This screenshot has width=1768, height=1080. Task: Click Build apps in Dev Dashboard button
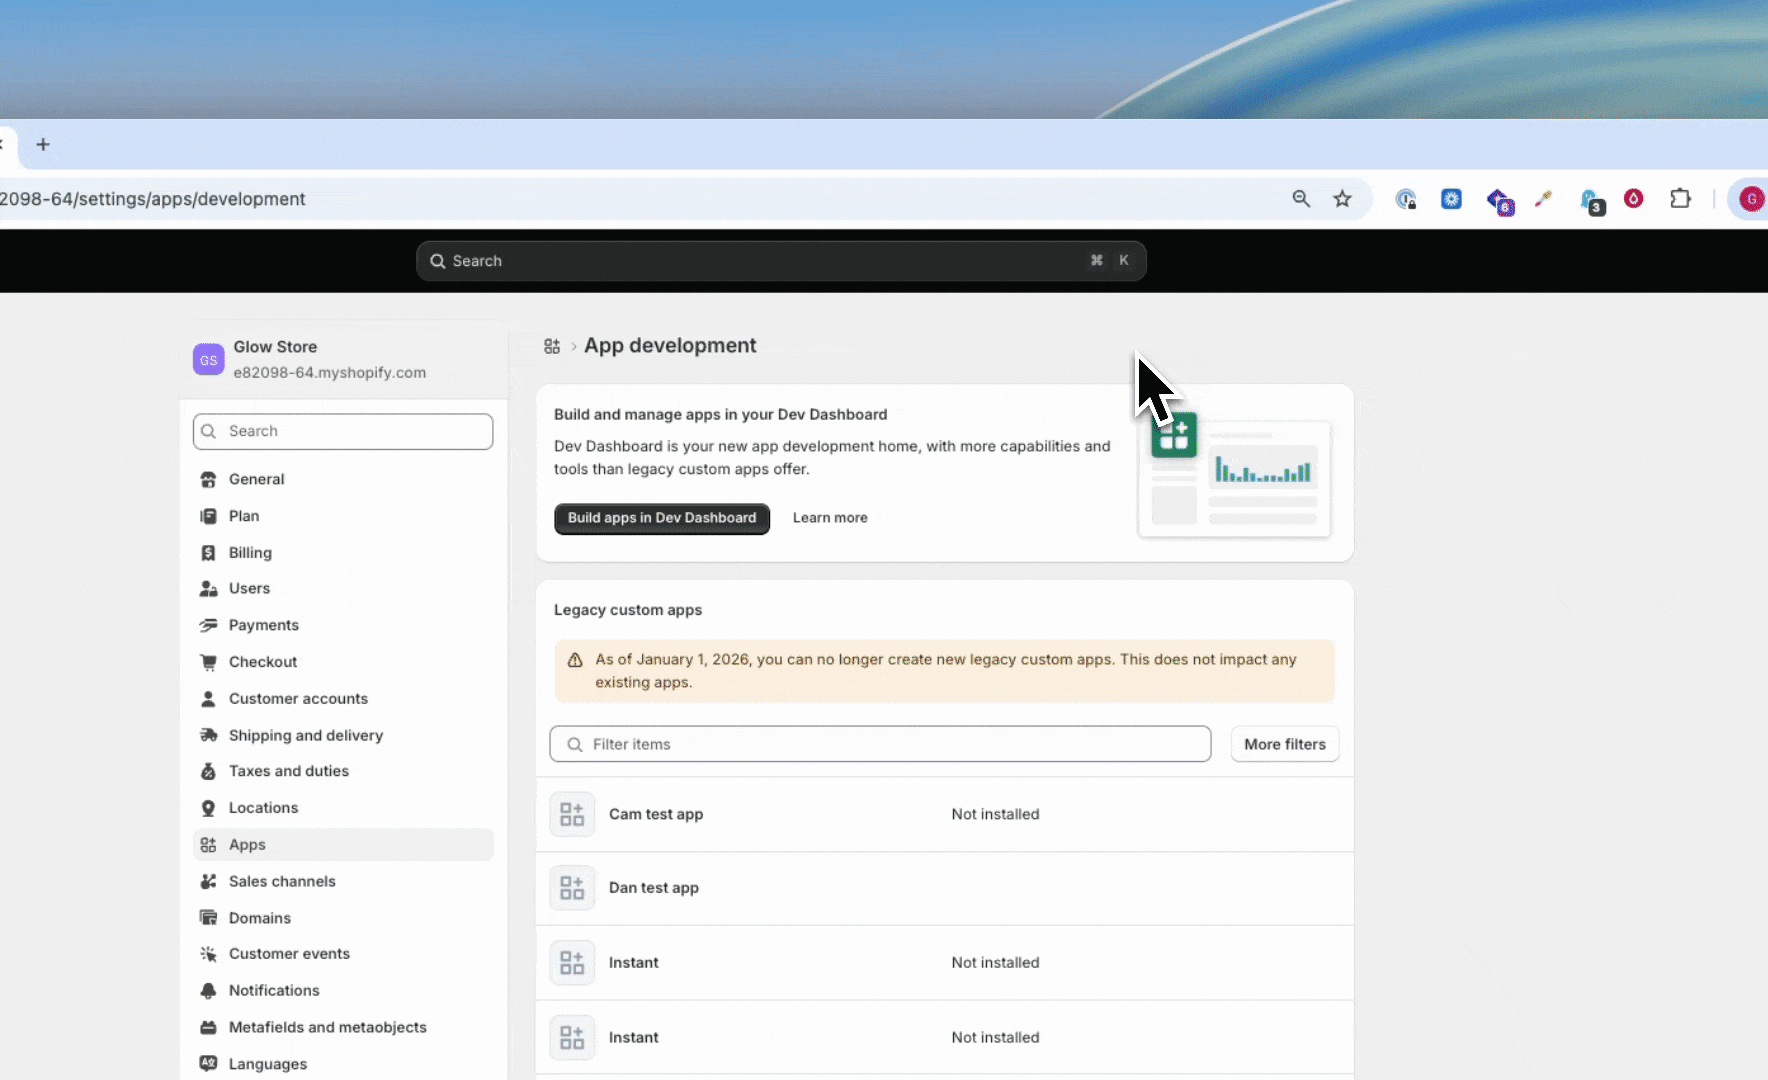click(x=662, y=518)
